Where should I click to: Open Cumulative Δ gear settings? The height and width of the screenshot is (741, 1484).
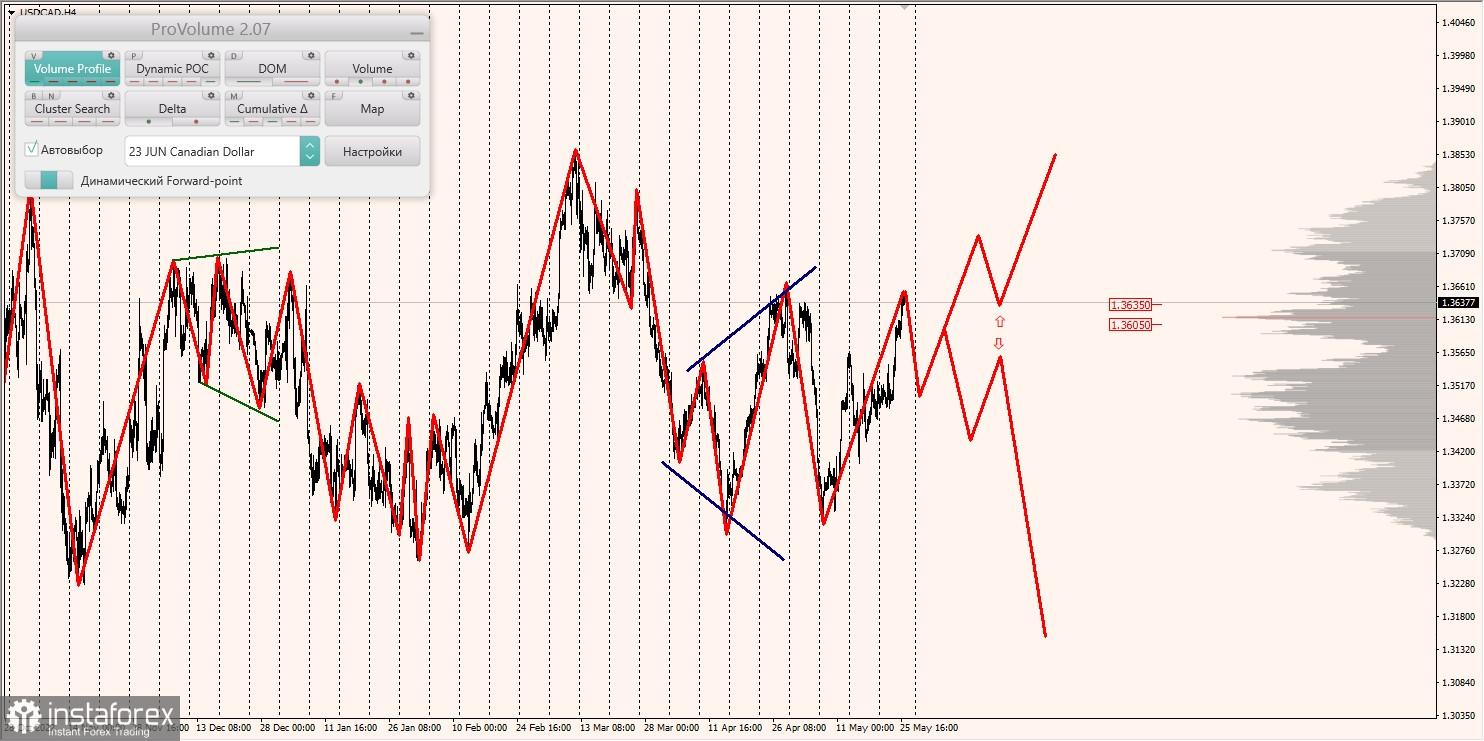(x=311, y=95)
